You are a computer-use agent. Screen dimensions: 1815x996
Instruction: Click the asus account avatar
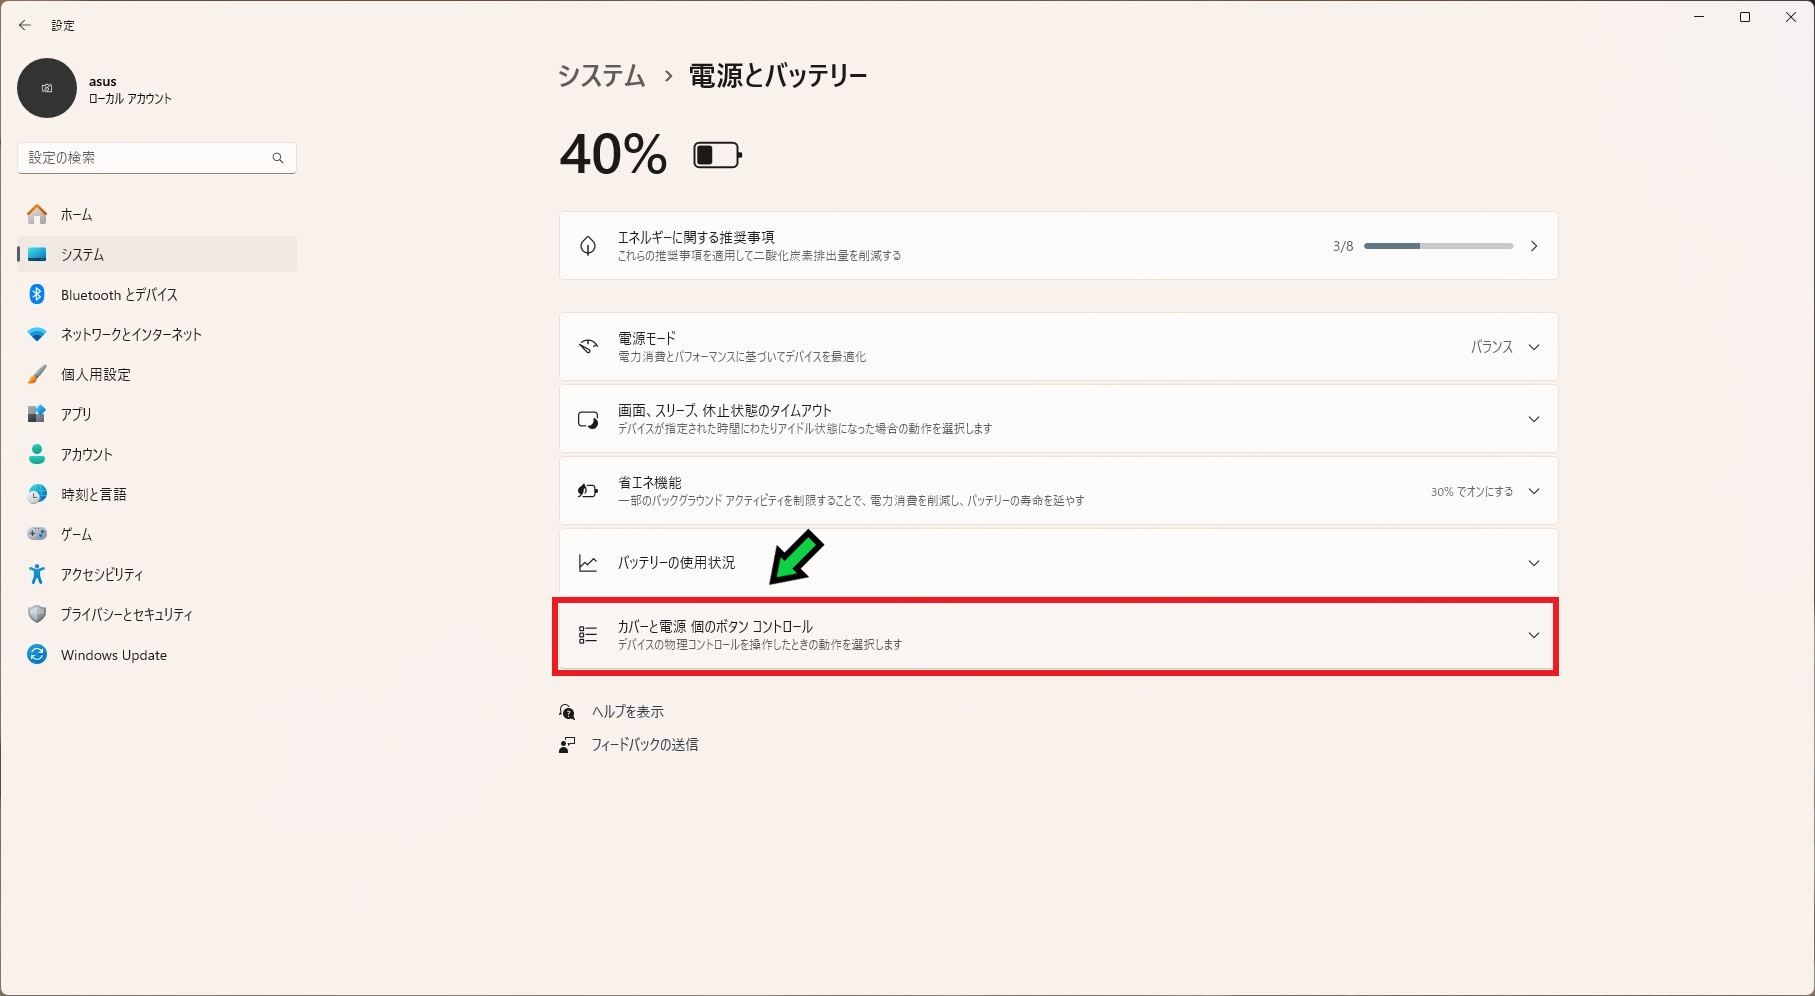(x=47, y=88)
